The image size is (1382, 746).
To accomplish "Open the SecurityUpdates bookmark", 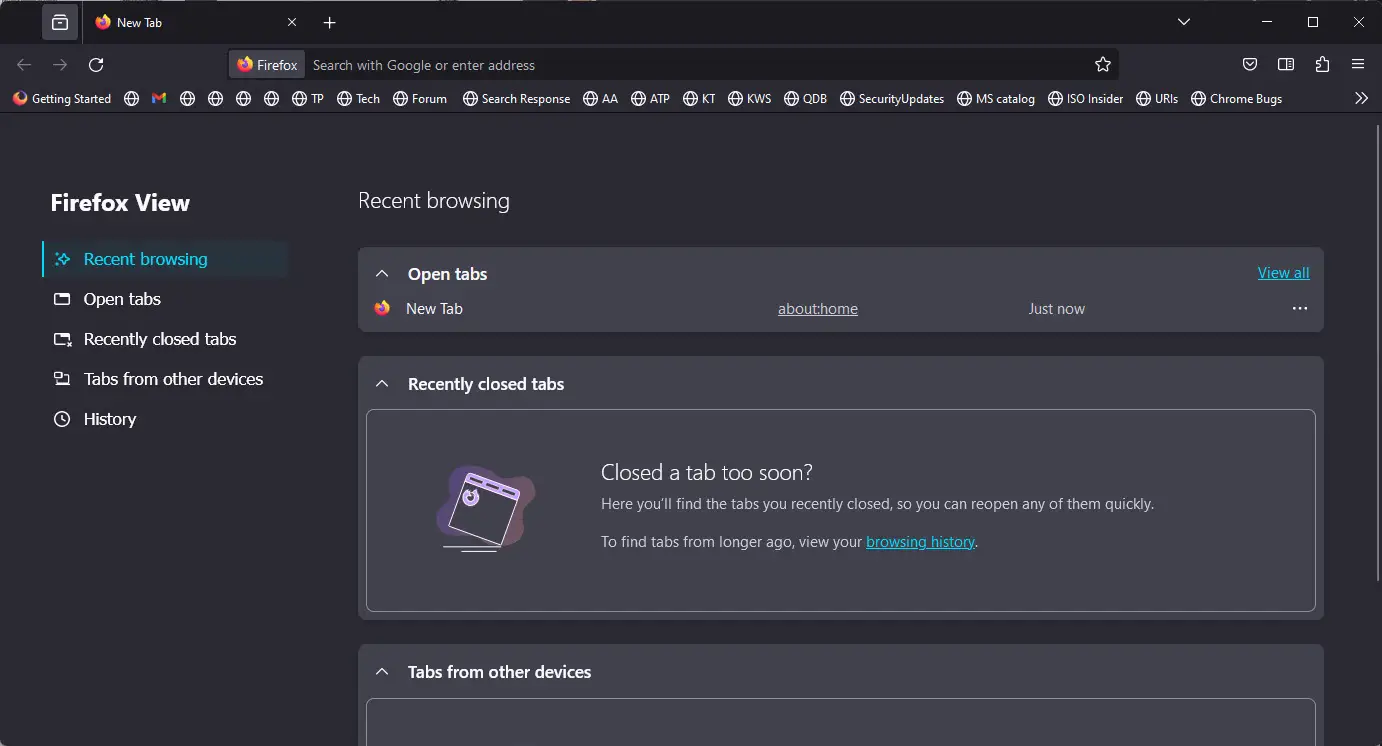I will pyautogui.click(x=892, y=99).
